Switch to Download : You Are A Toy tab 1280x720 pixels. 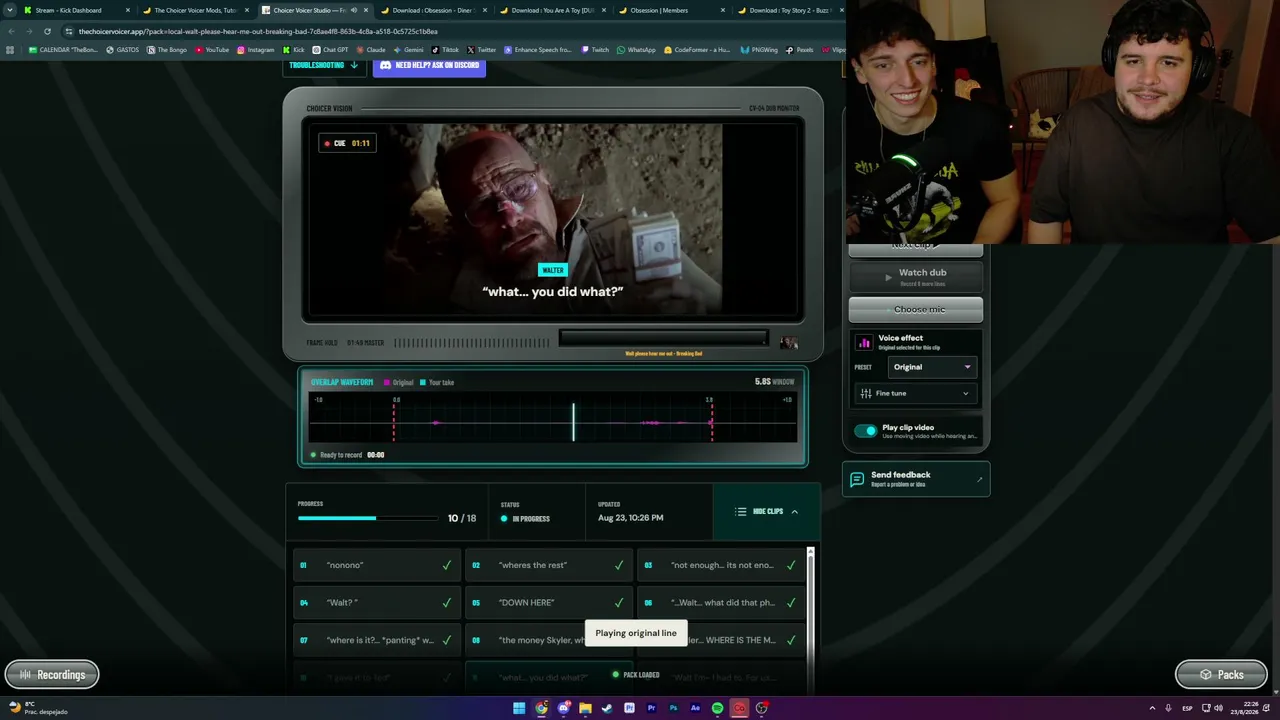click(552, 10)
